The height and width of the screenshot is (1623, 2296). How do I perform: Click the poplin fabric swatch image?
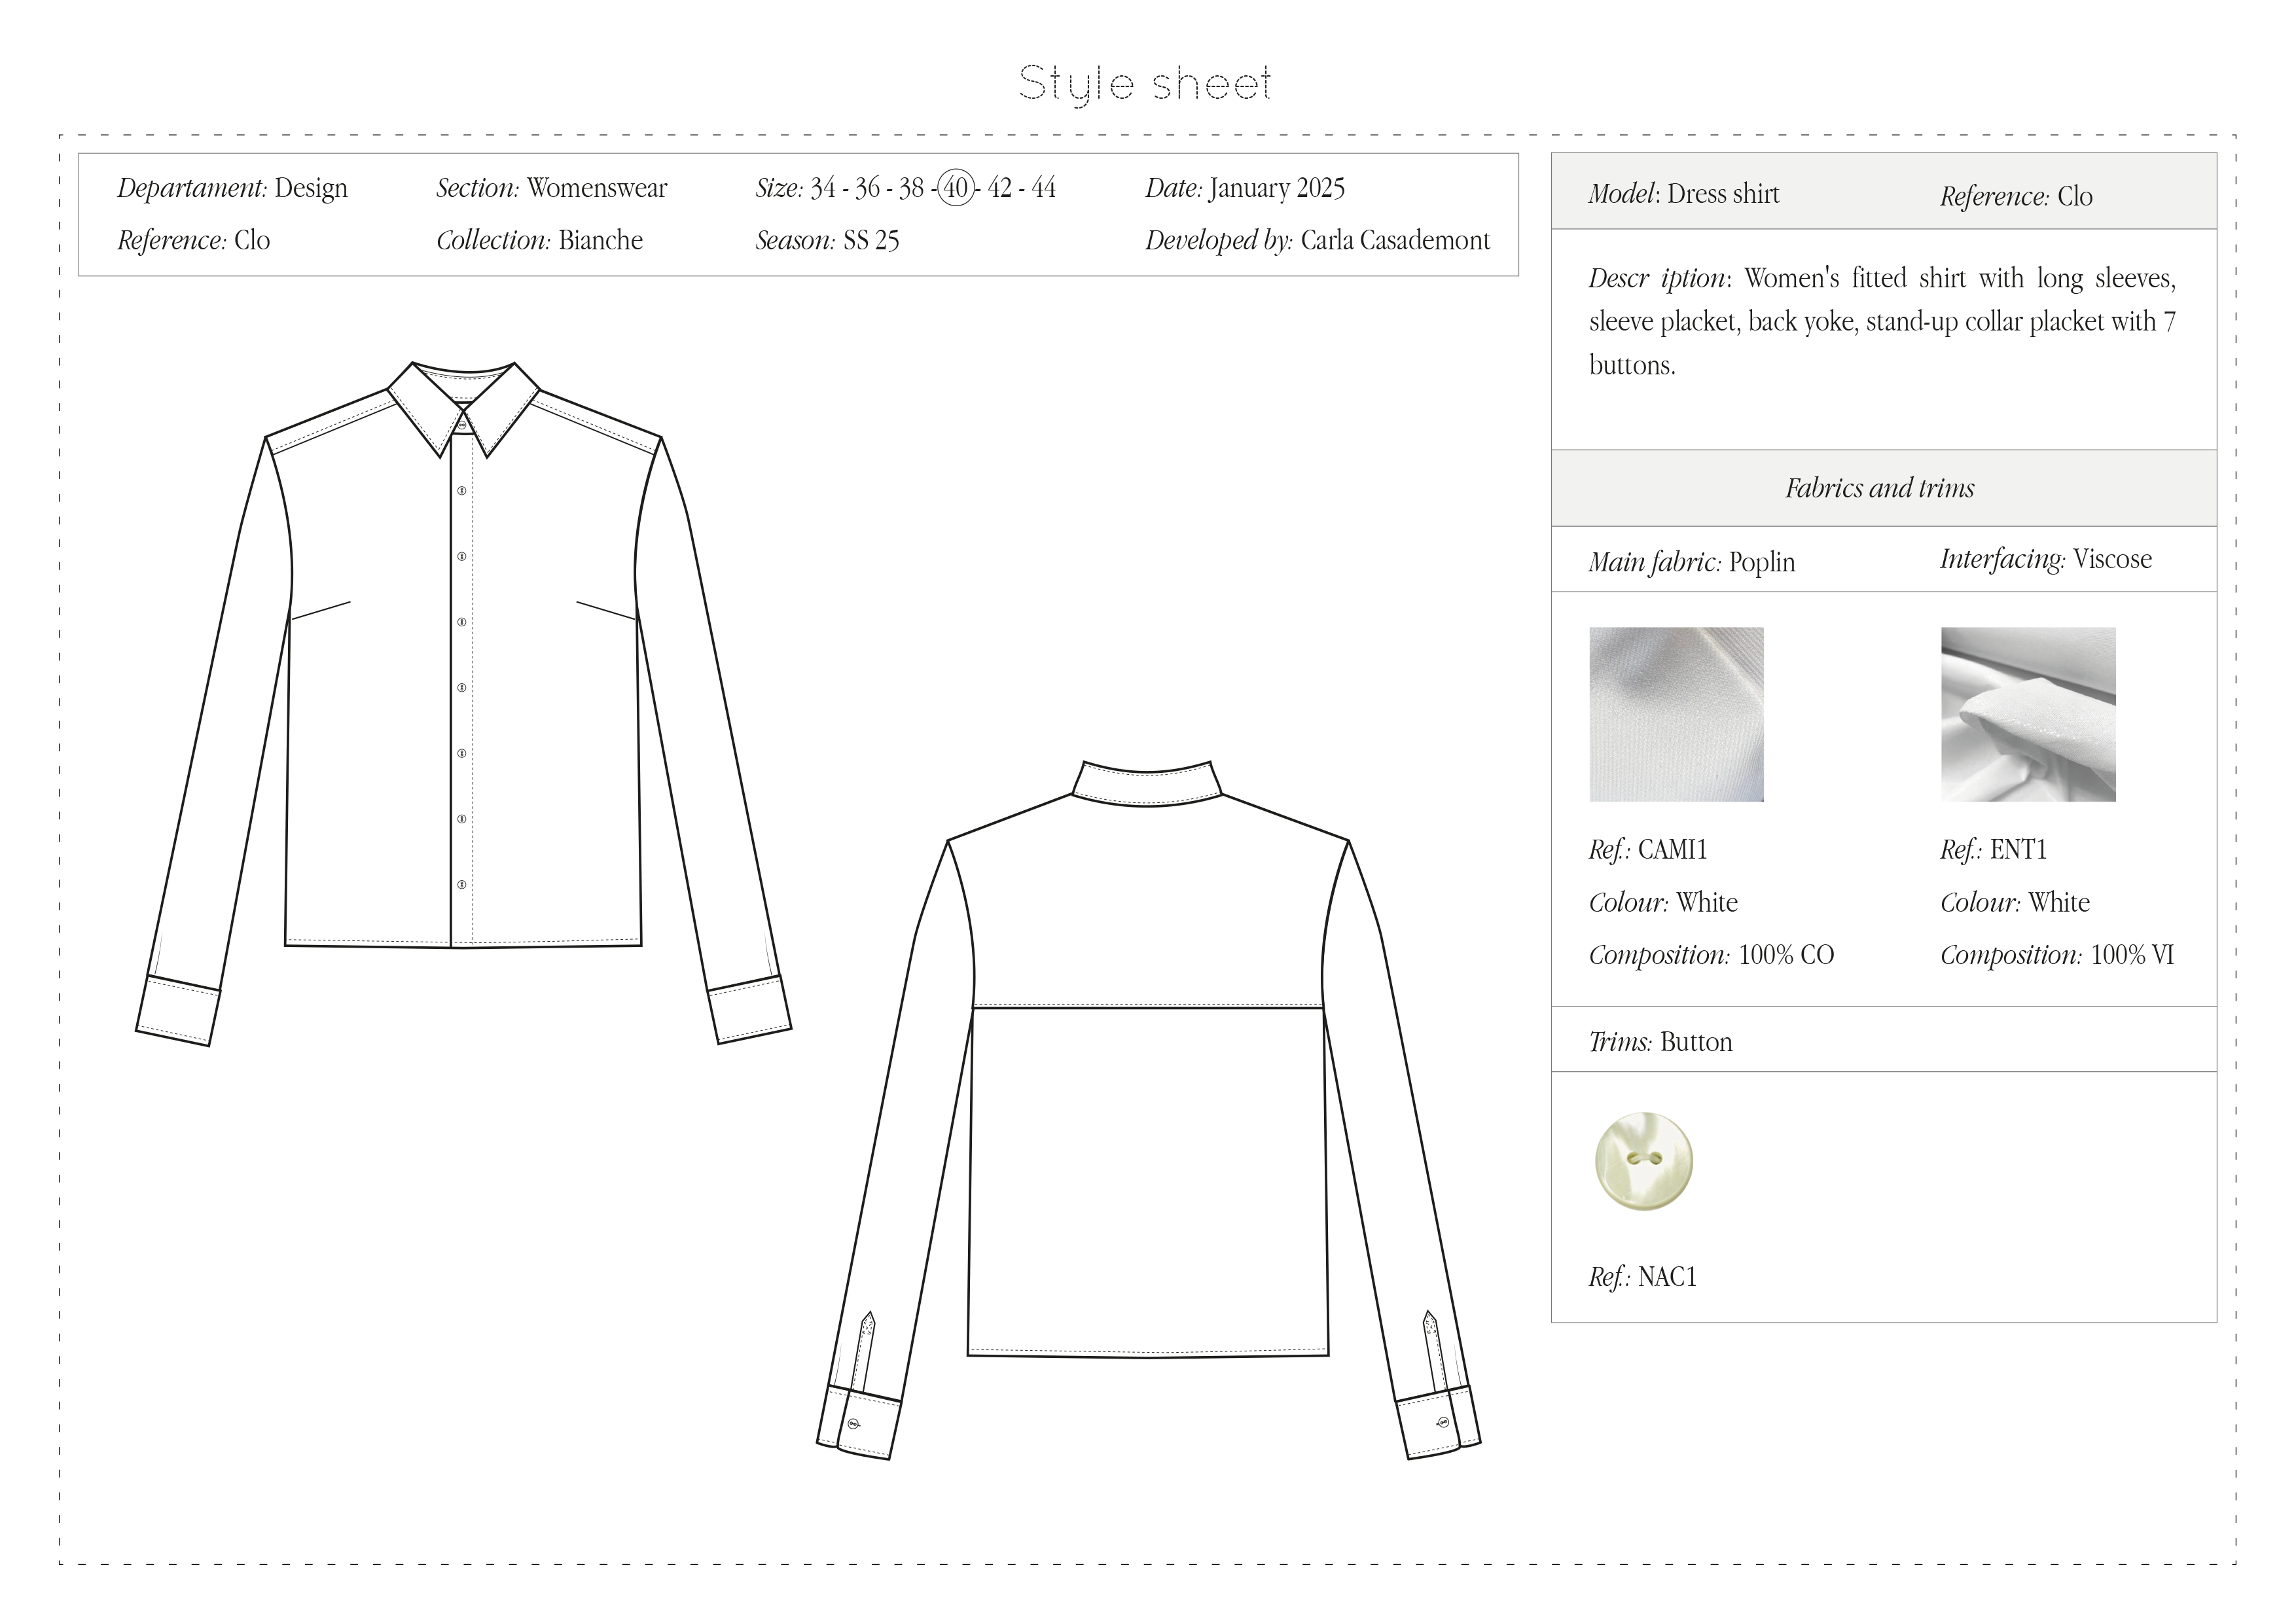(1676, 714)
